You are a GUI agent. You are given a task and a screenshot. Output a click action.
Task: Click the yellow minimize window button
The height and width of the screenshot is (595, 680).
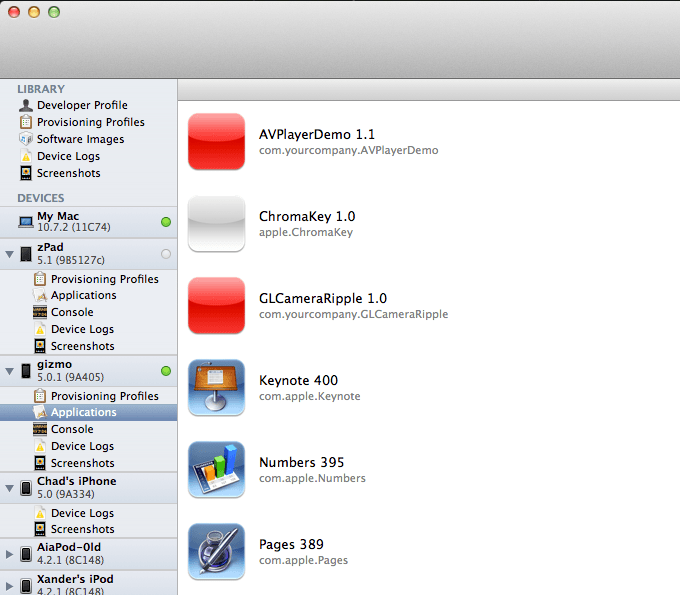pos(34,12)
